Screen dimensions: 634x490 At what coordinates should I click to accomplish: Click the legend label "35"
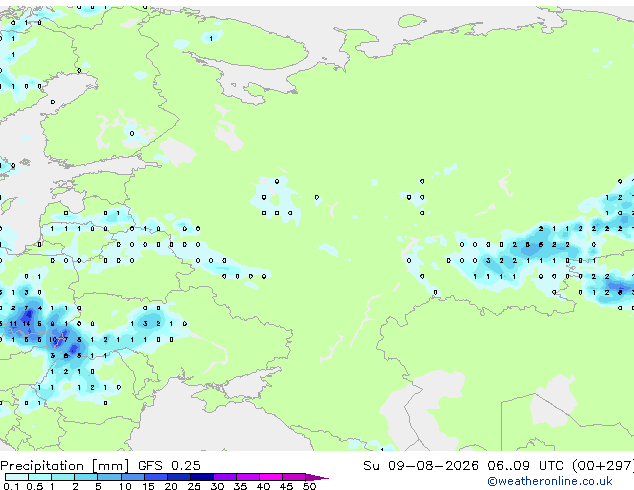[240, 486]
